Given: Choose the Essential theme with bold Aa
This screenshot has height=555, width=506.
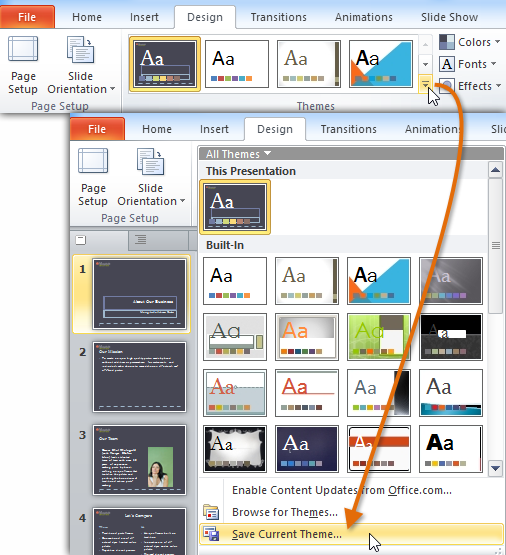Looking at the screenshot, I should tap(451, 449).
